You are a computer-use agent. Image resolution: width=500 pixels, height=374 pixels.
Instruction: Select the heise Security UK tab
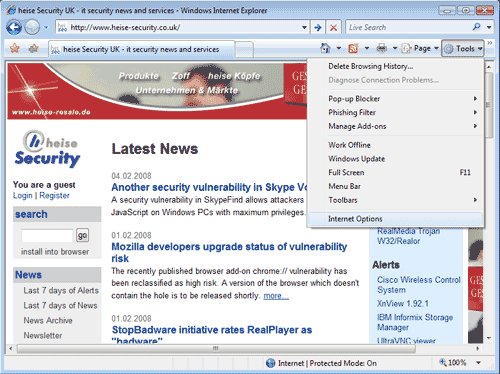(141, 49)
